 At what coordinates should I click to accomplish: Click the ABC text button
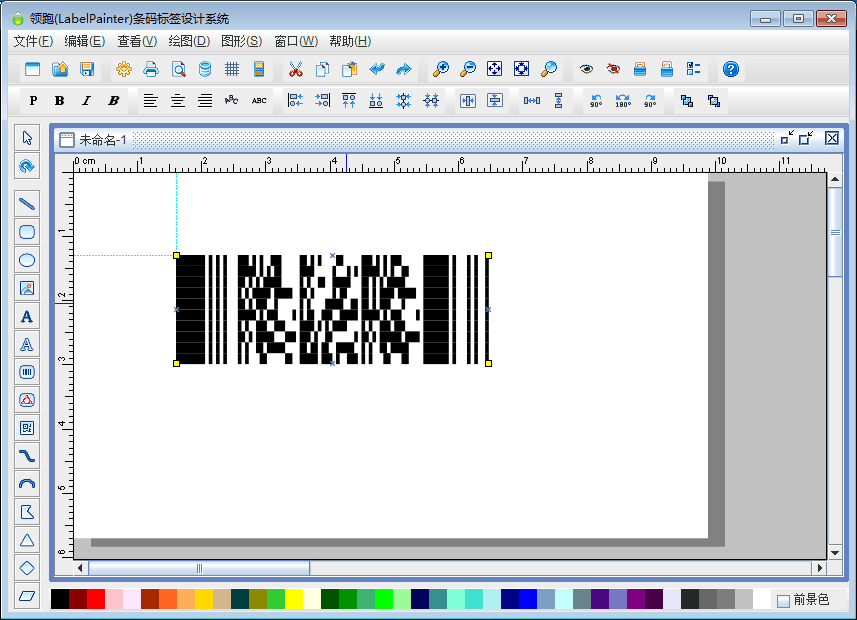(x=259, y=101)
